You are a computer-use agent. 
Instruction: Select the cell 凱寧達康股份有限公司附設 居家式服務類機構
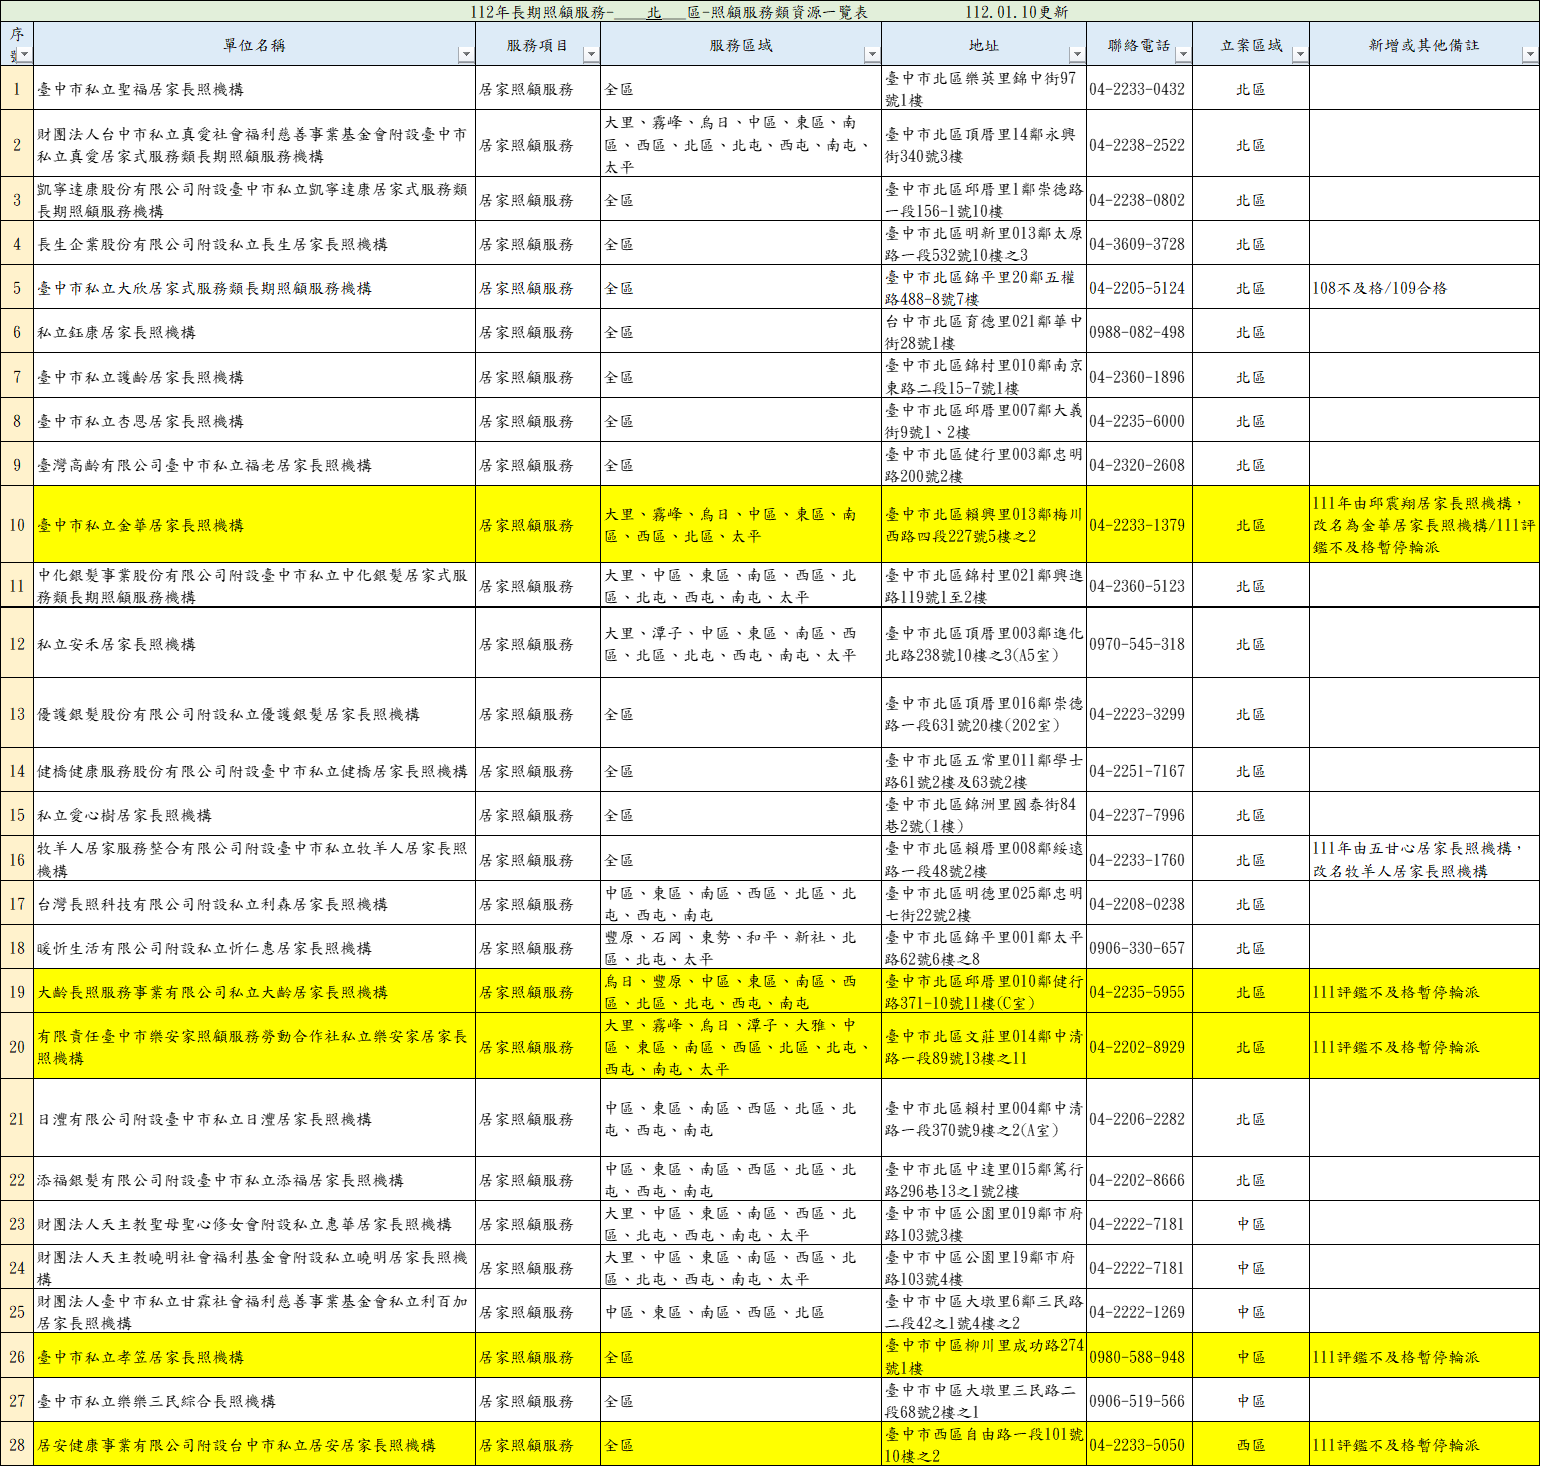(254, 200)
